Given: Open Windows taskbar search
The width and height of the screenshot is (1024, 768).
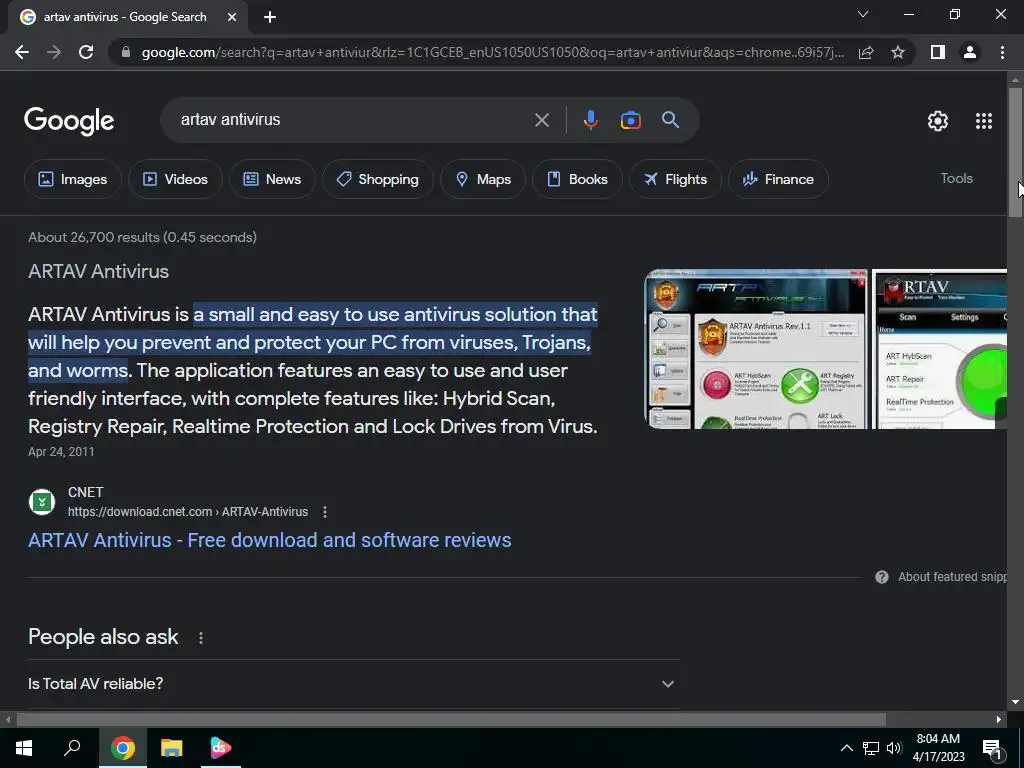Looking at the screenshot, I should 72,748.
